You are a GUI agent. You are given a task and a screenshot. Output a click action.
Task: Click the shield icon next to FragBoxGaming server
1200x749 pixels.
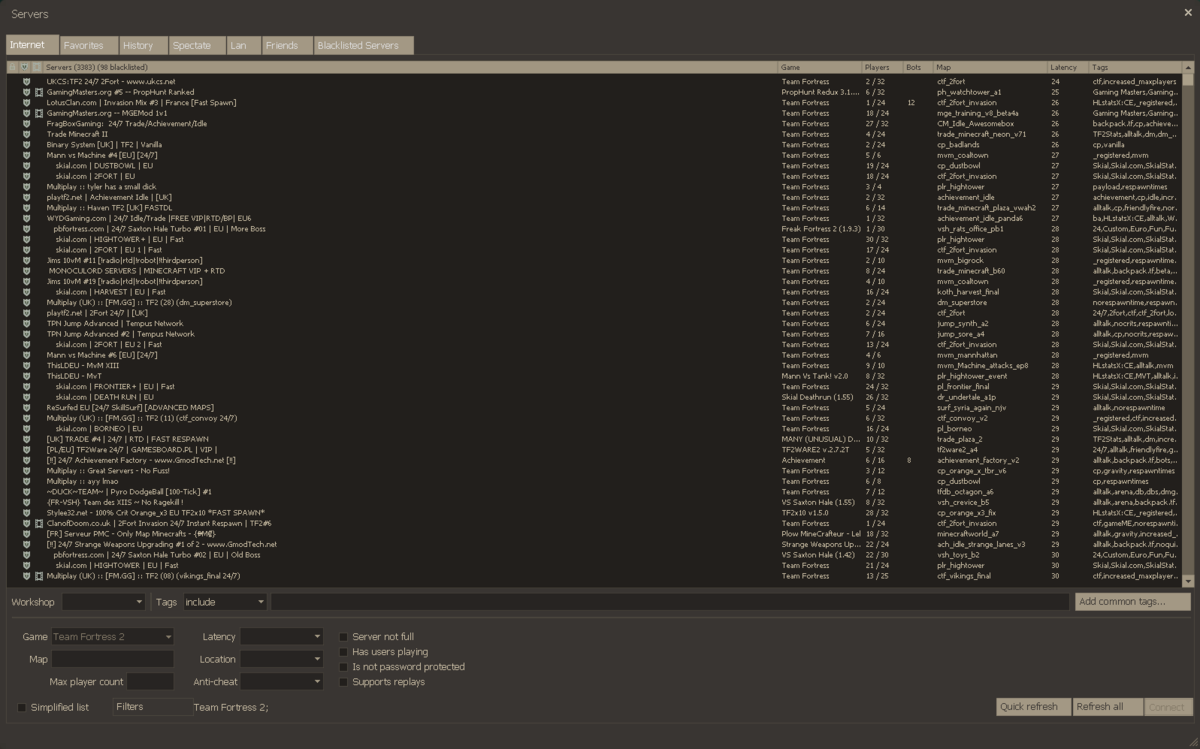point(27,123)
